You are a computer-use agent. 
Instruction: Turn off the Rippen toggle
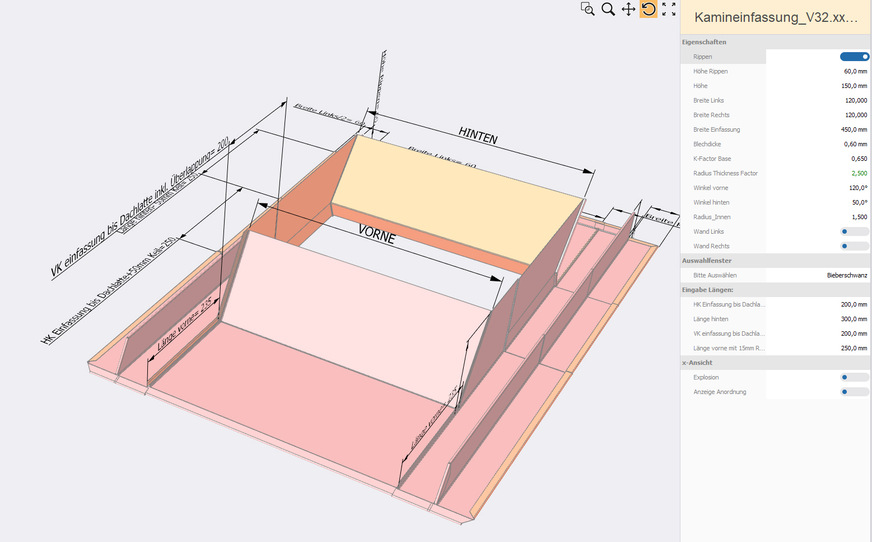[854, 57]
